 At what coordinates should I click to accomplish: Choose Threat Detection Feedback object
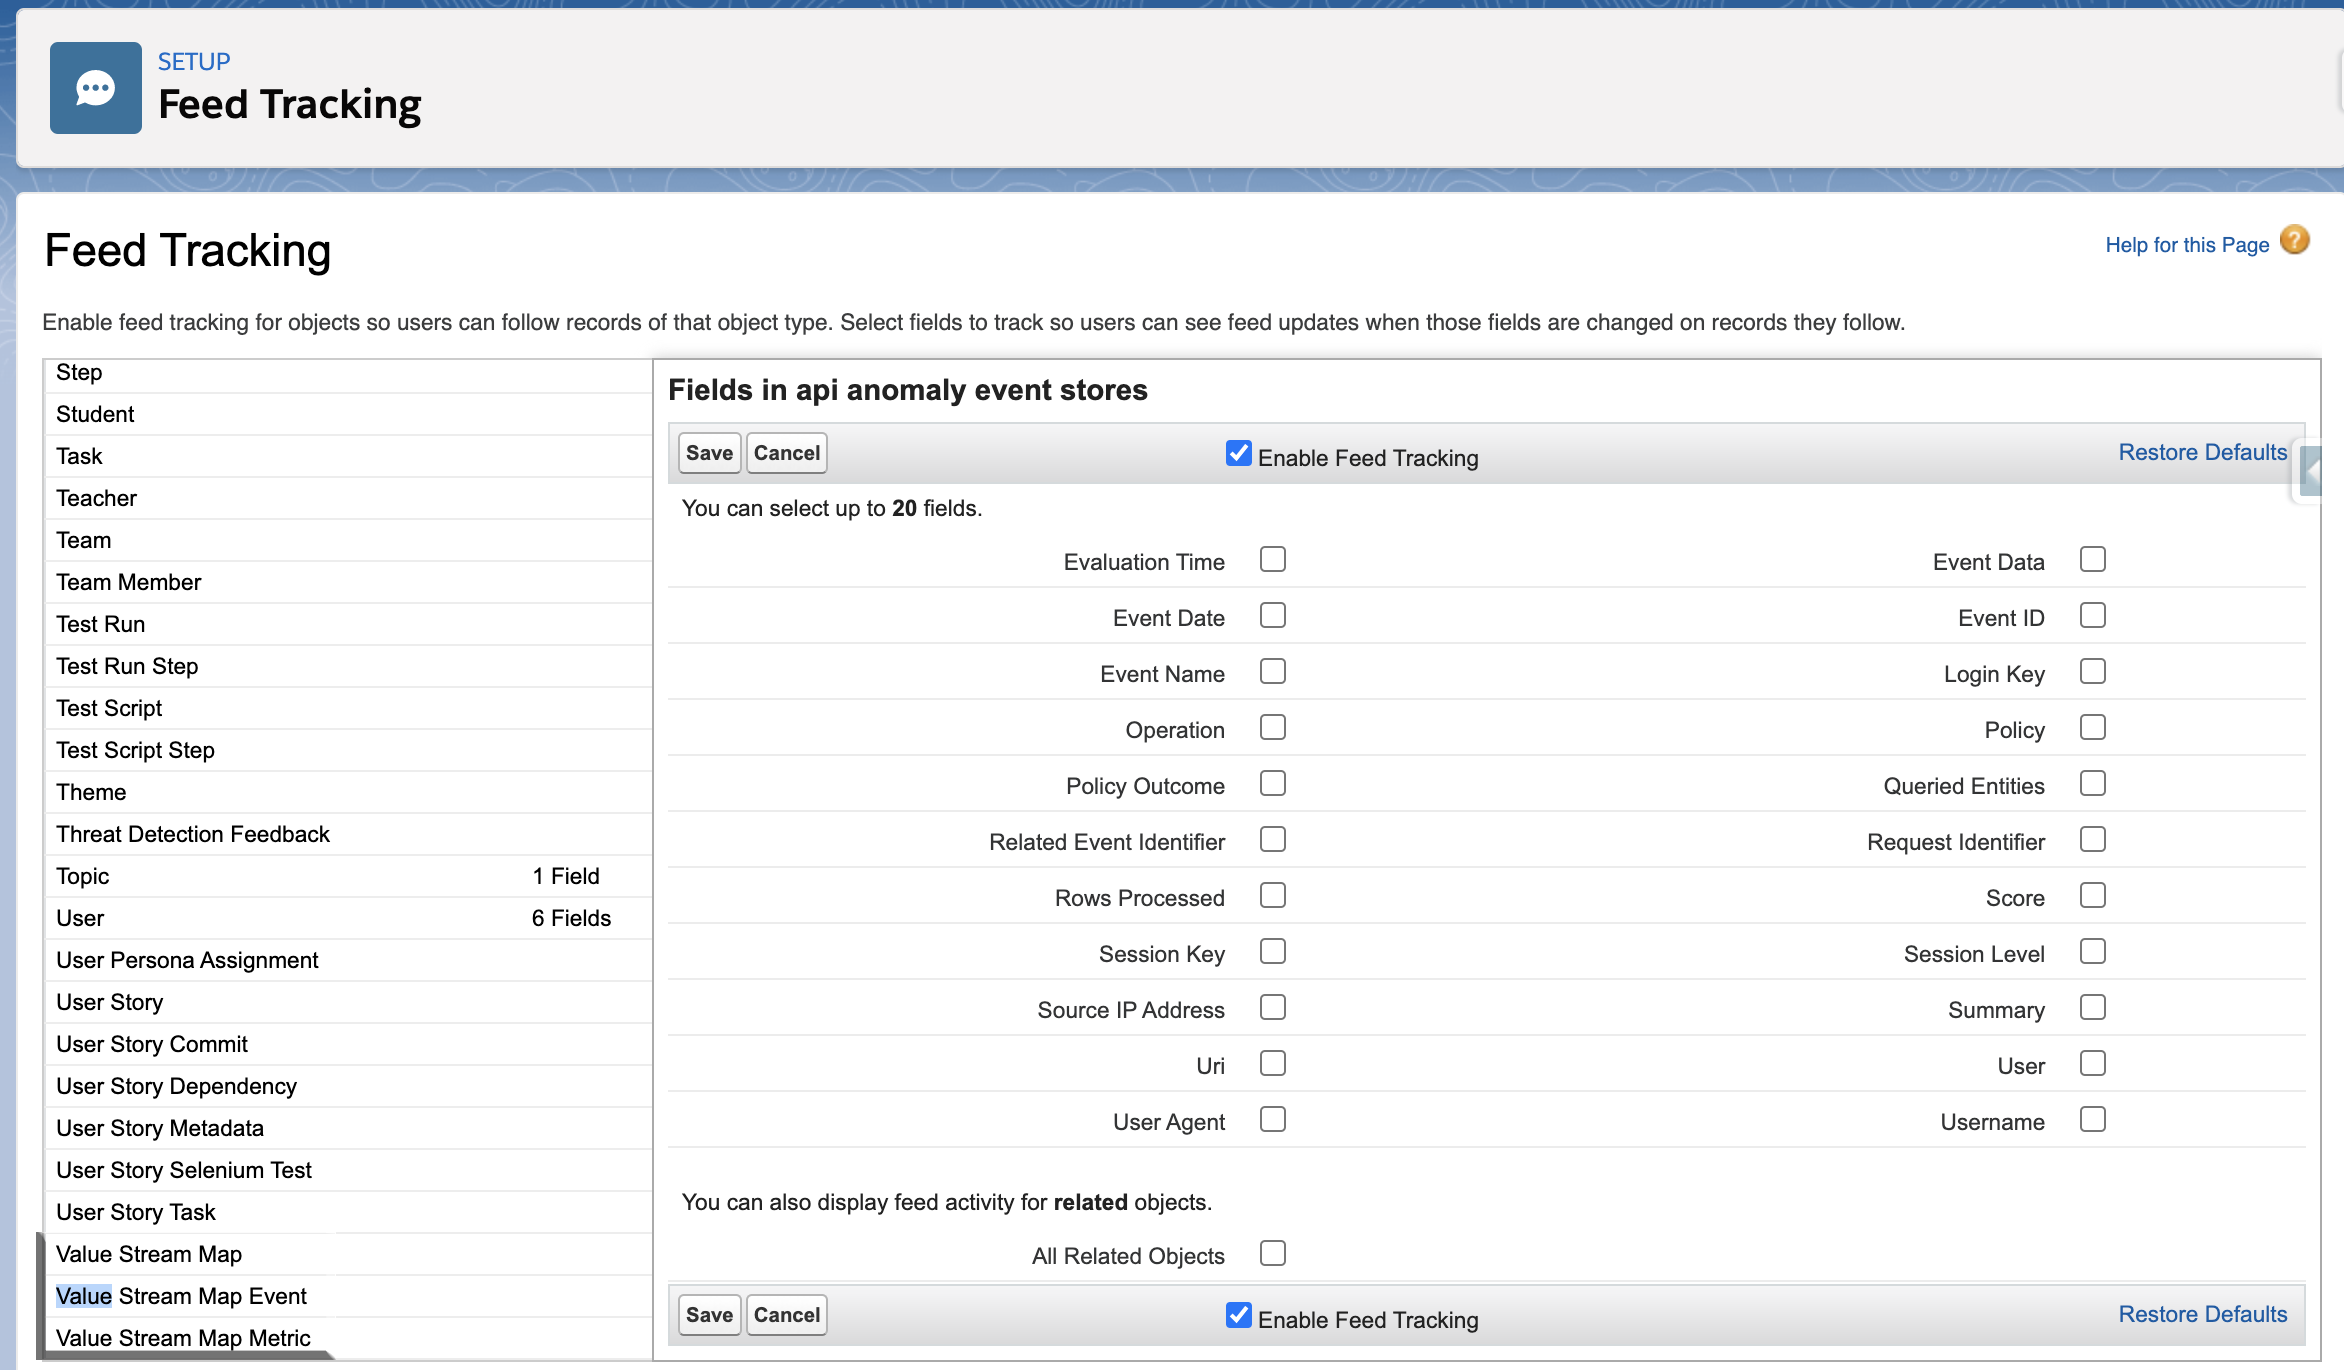193,834
